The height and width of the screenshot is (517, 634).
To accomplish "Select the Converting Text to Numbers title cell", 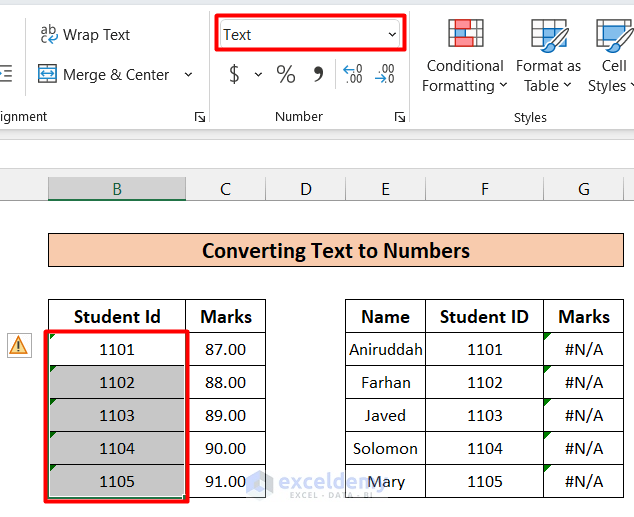I will (336, 250).
